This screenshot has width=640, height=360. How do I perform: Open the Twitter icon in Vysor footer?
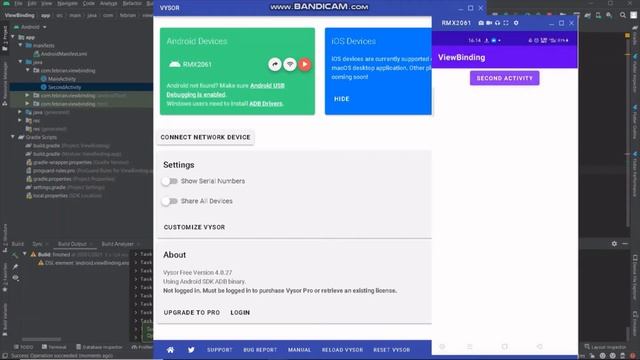191,350
